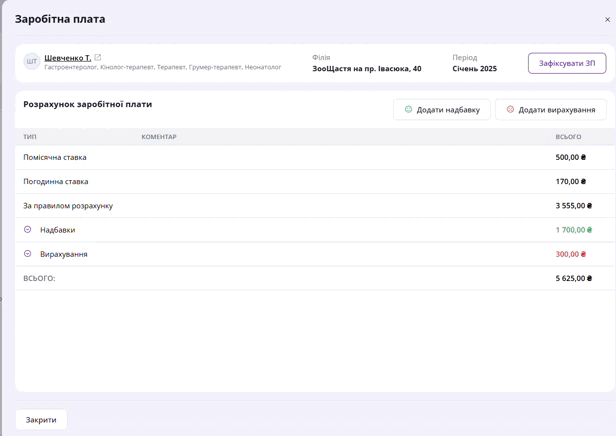Select the Помісячна ставка row label
This screenshot has width=616, height=436.
pyautogui.click(x=55, y=157)
